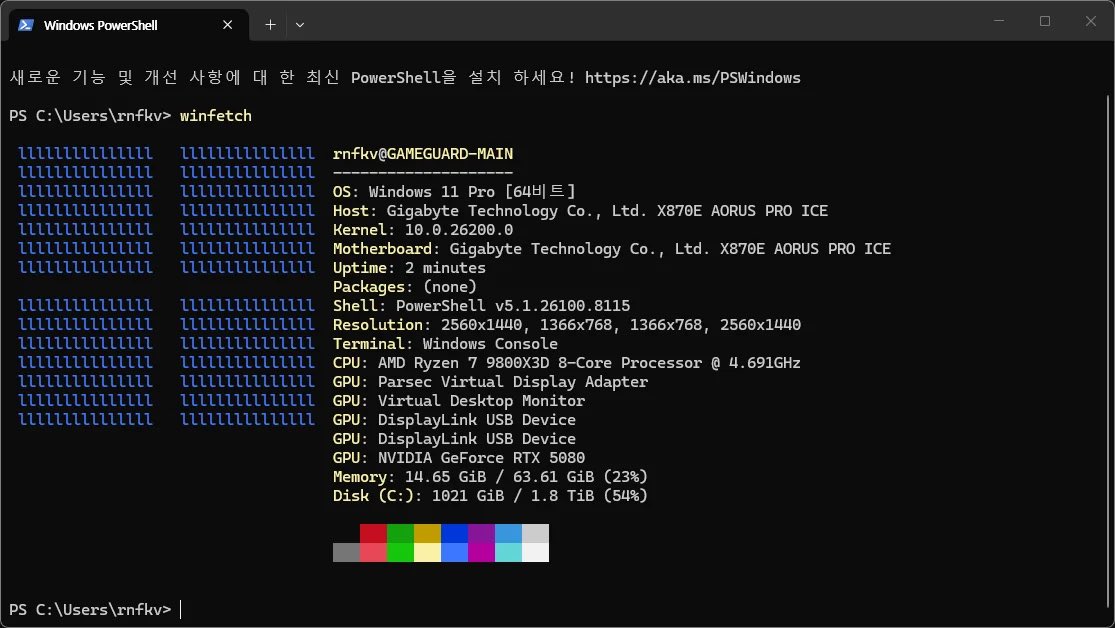Image resolution: width=1115 pixels, height=628 pixels.
Task: Click the Packages: (none) line
Action: 405,287
